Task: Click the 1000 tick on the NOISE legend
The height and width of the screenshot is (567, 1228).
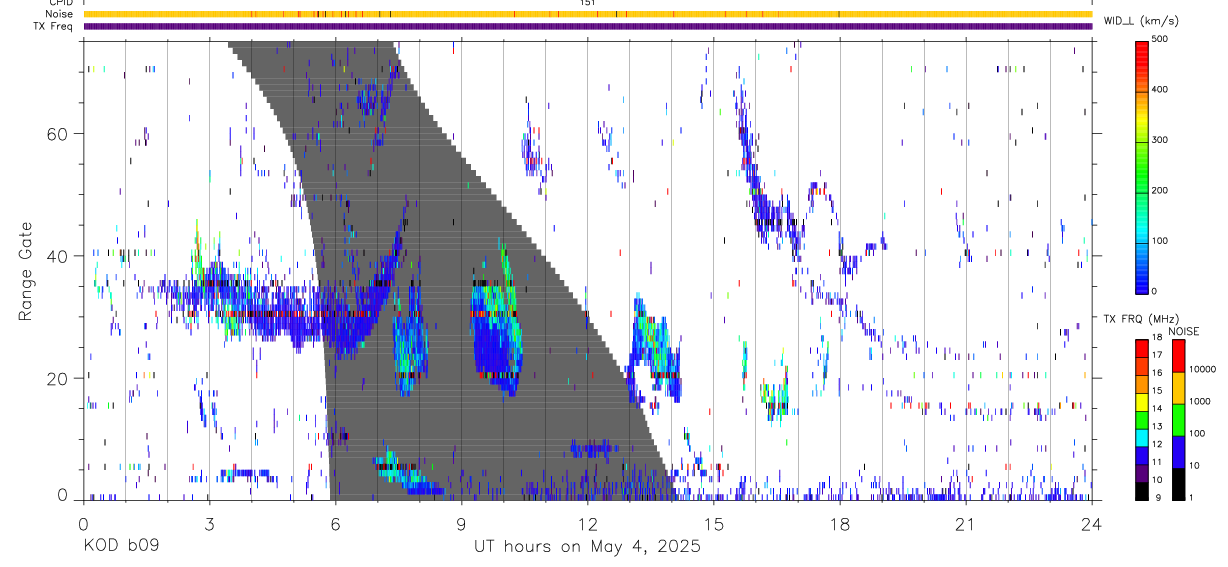Action: click(x=1200, y=402)
